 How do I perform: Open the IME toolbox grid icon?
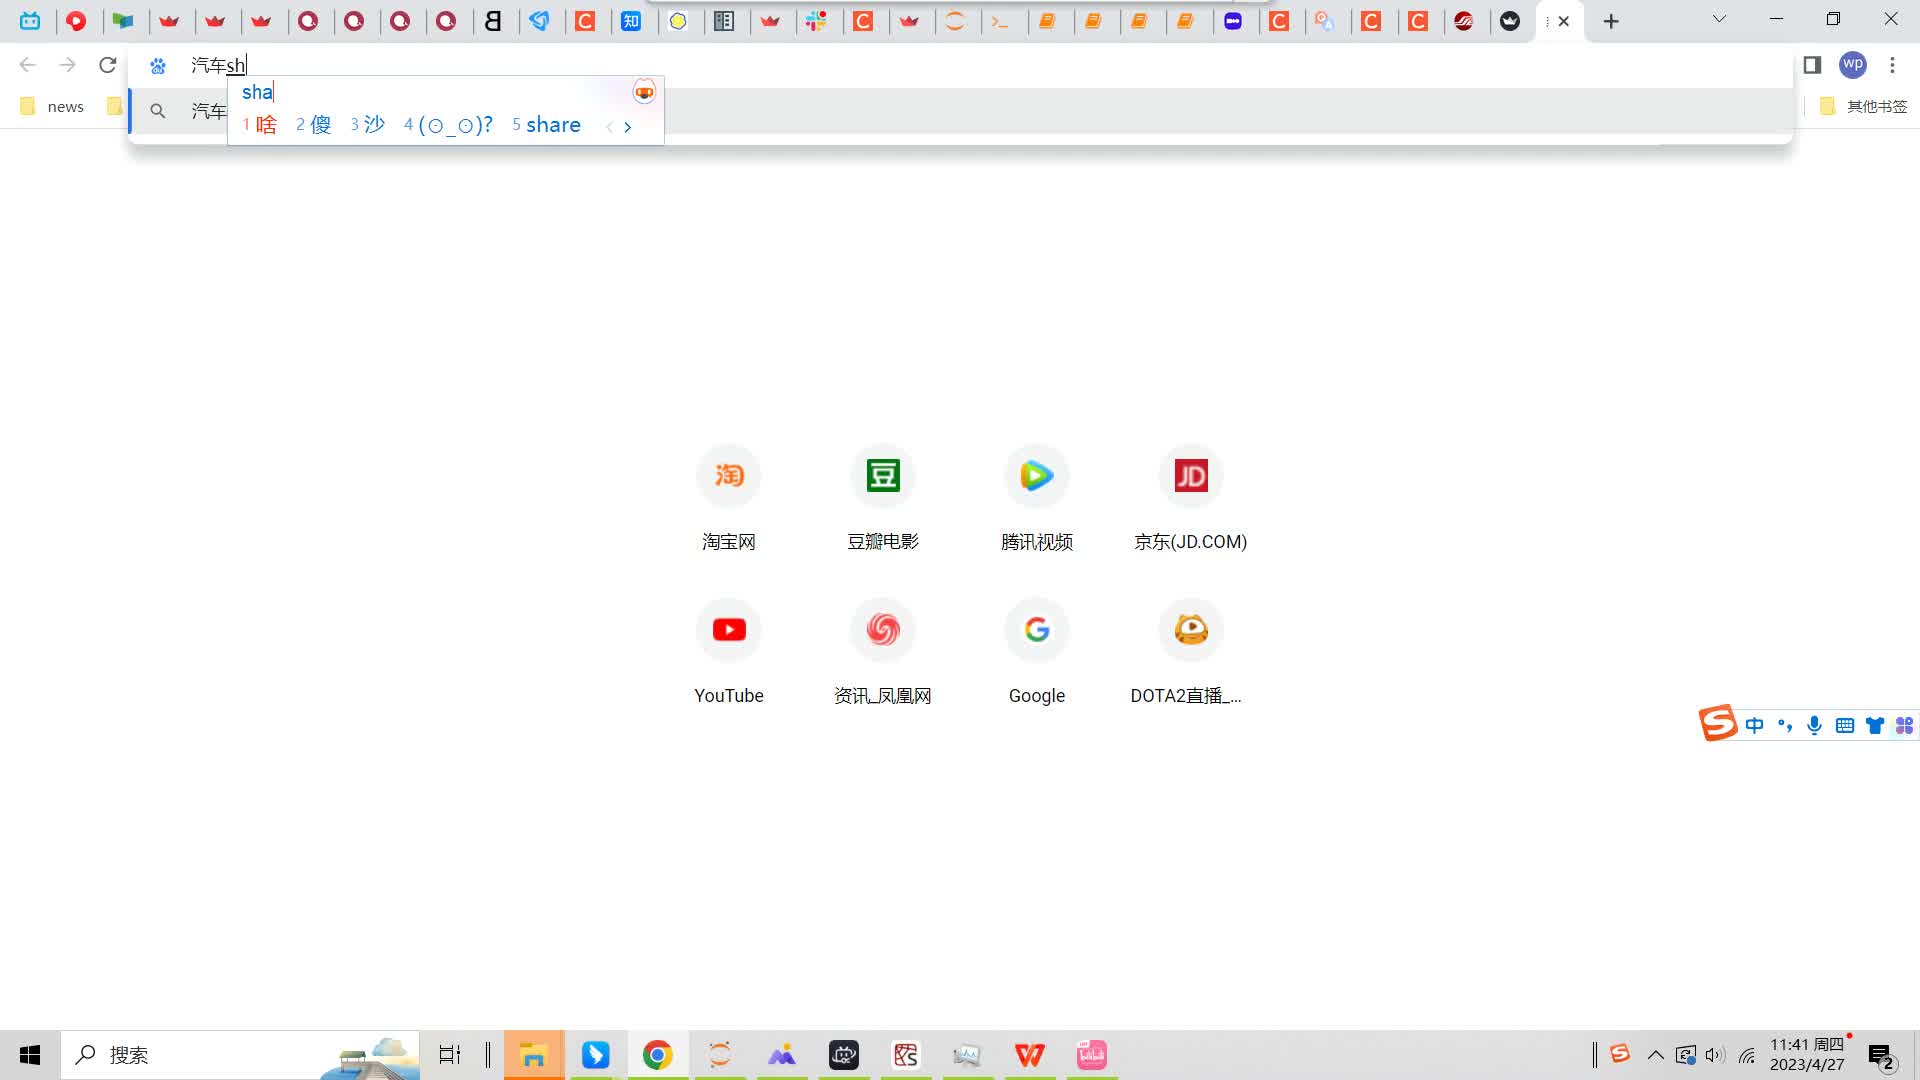coord(1904,726)
